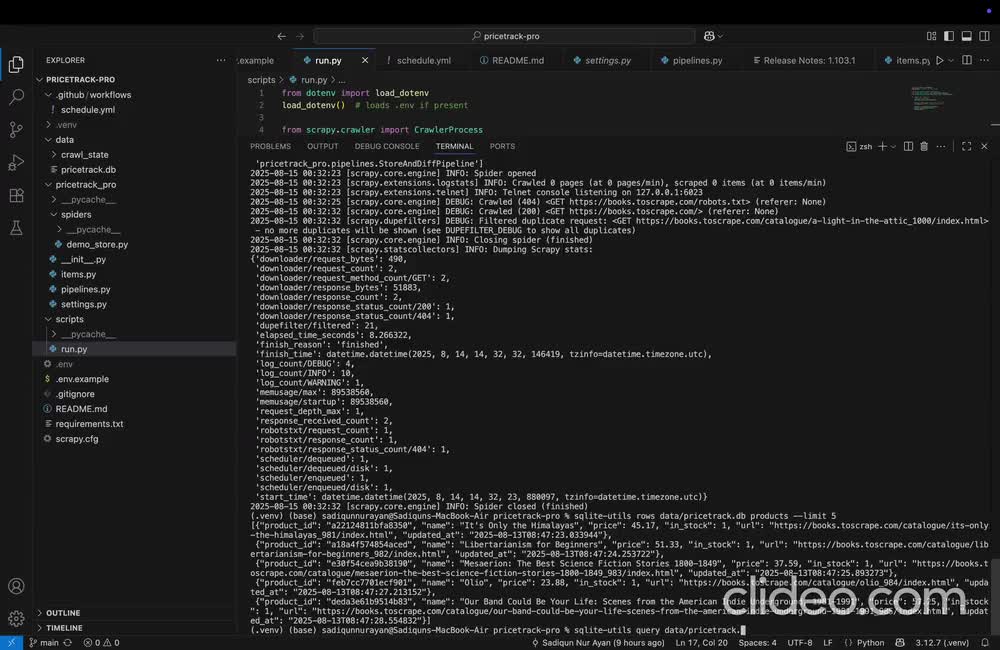
Task: Open the Debug Console panel tab
Action: coord(387,147)
